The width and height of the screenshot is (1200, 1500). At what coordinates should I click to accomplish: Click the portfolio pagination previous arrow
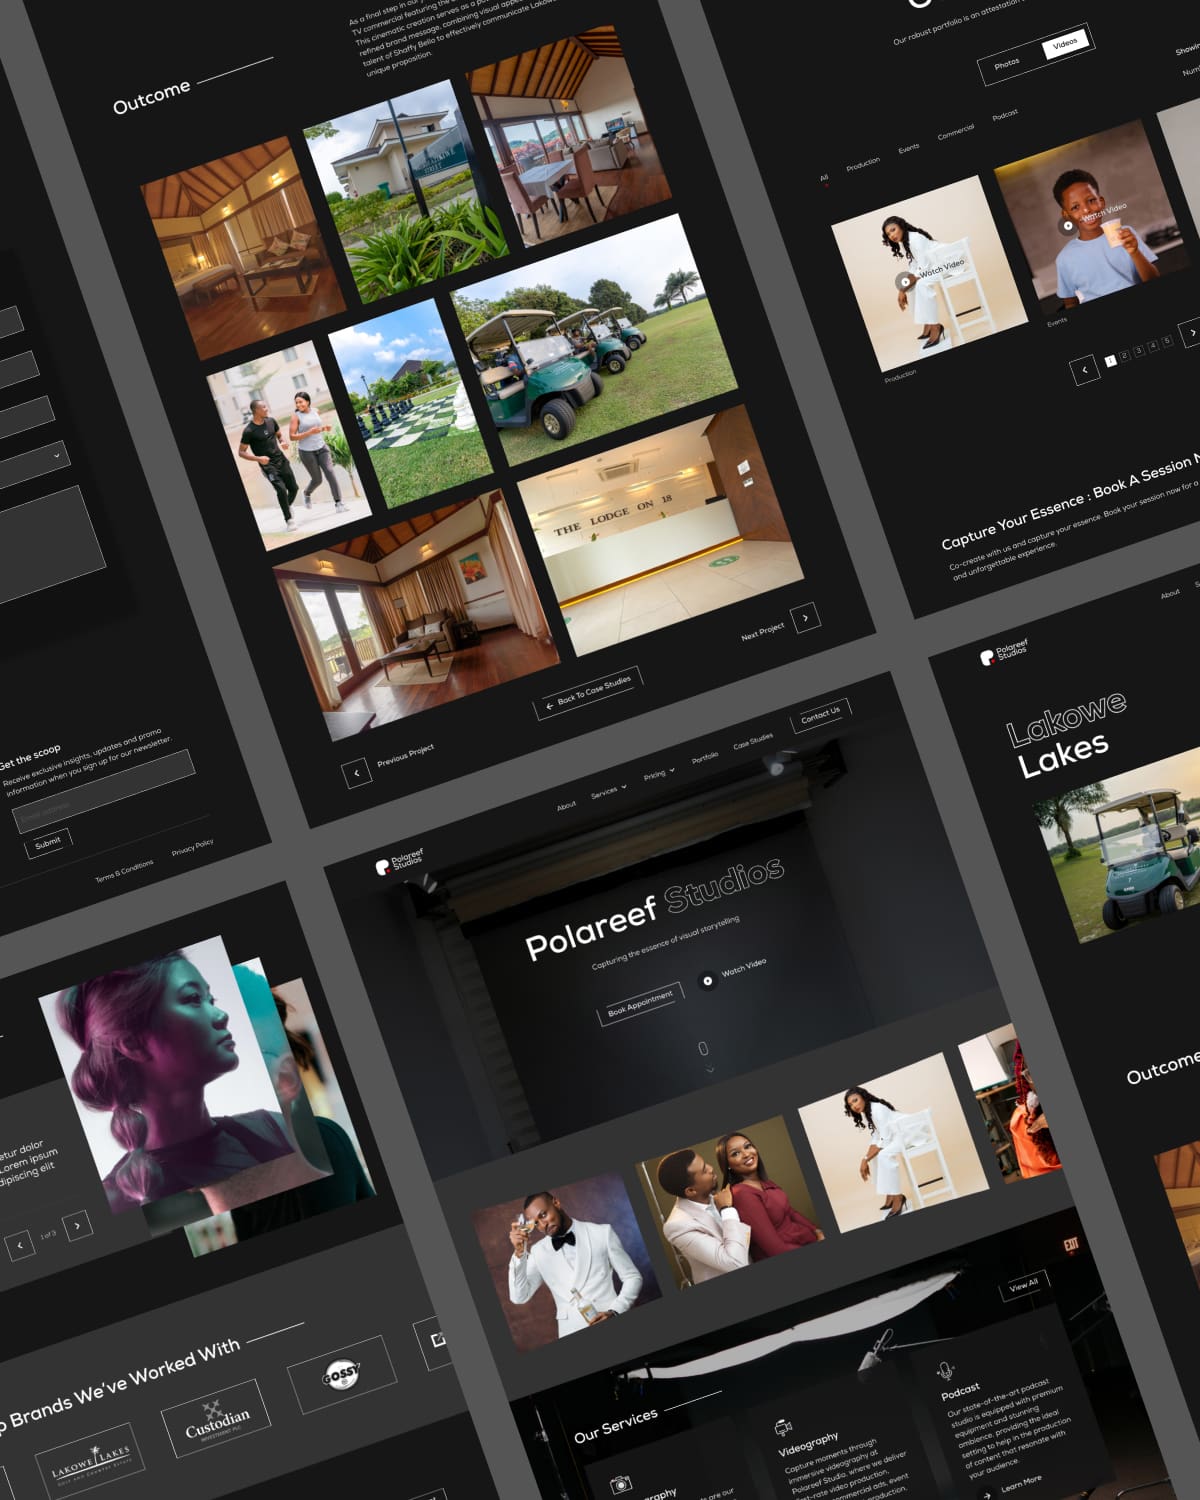pyautogui.click(x=1084, y=370)
